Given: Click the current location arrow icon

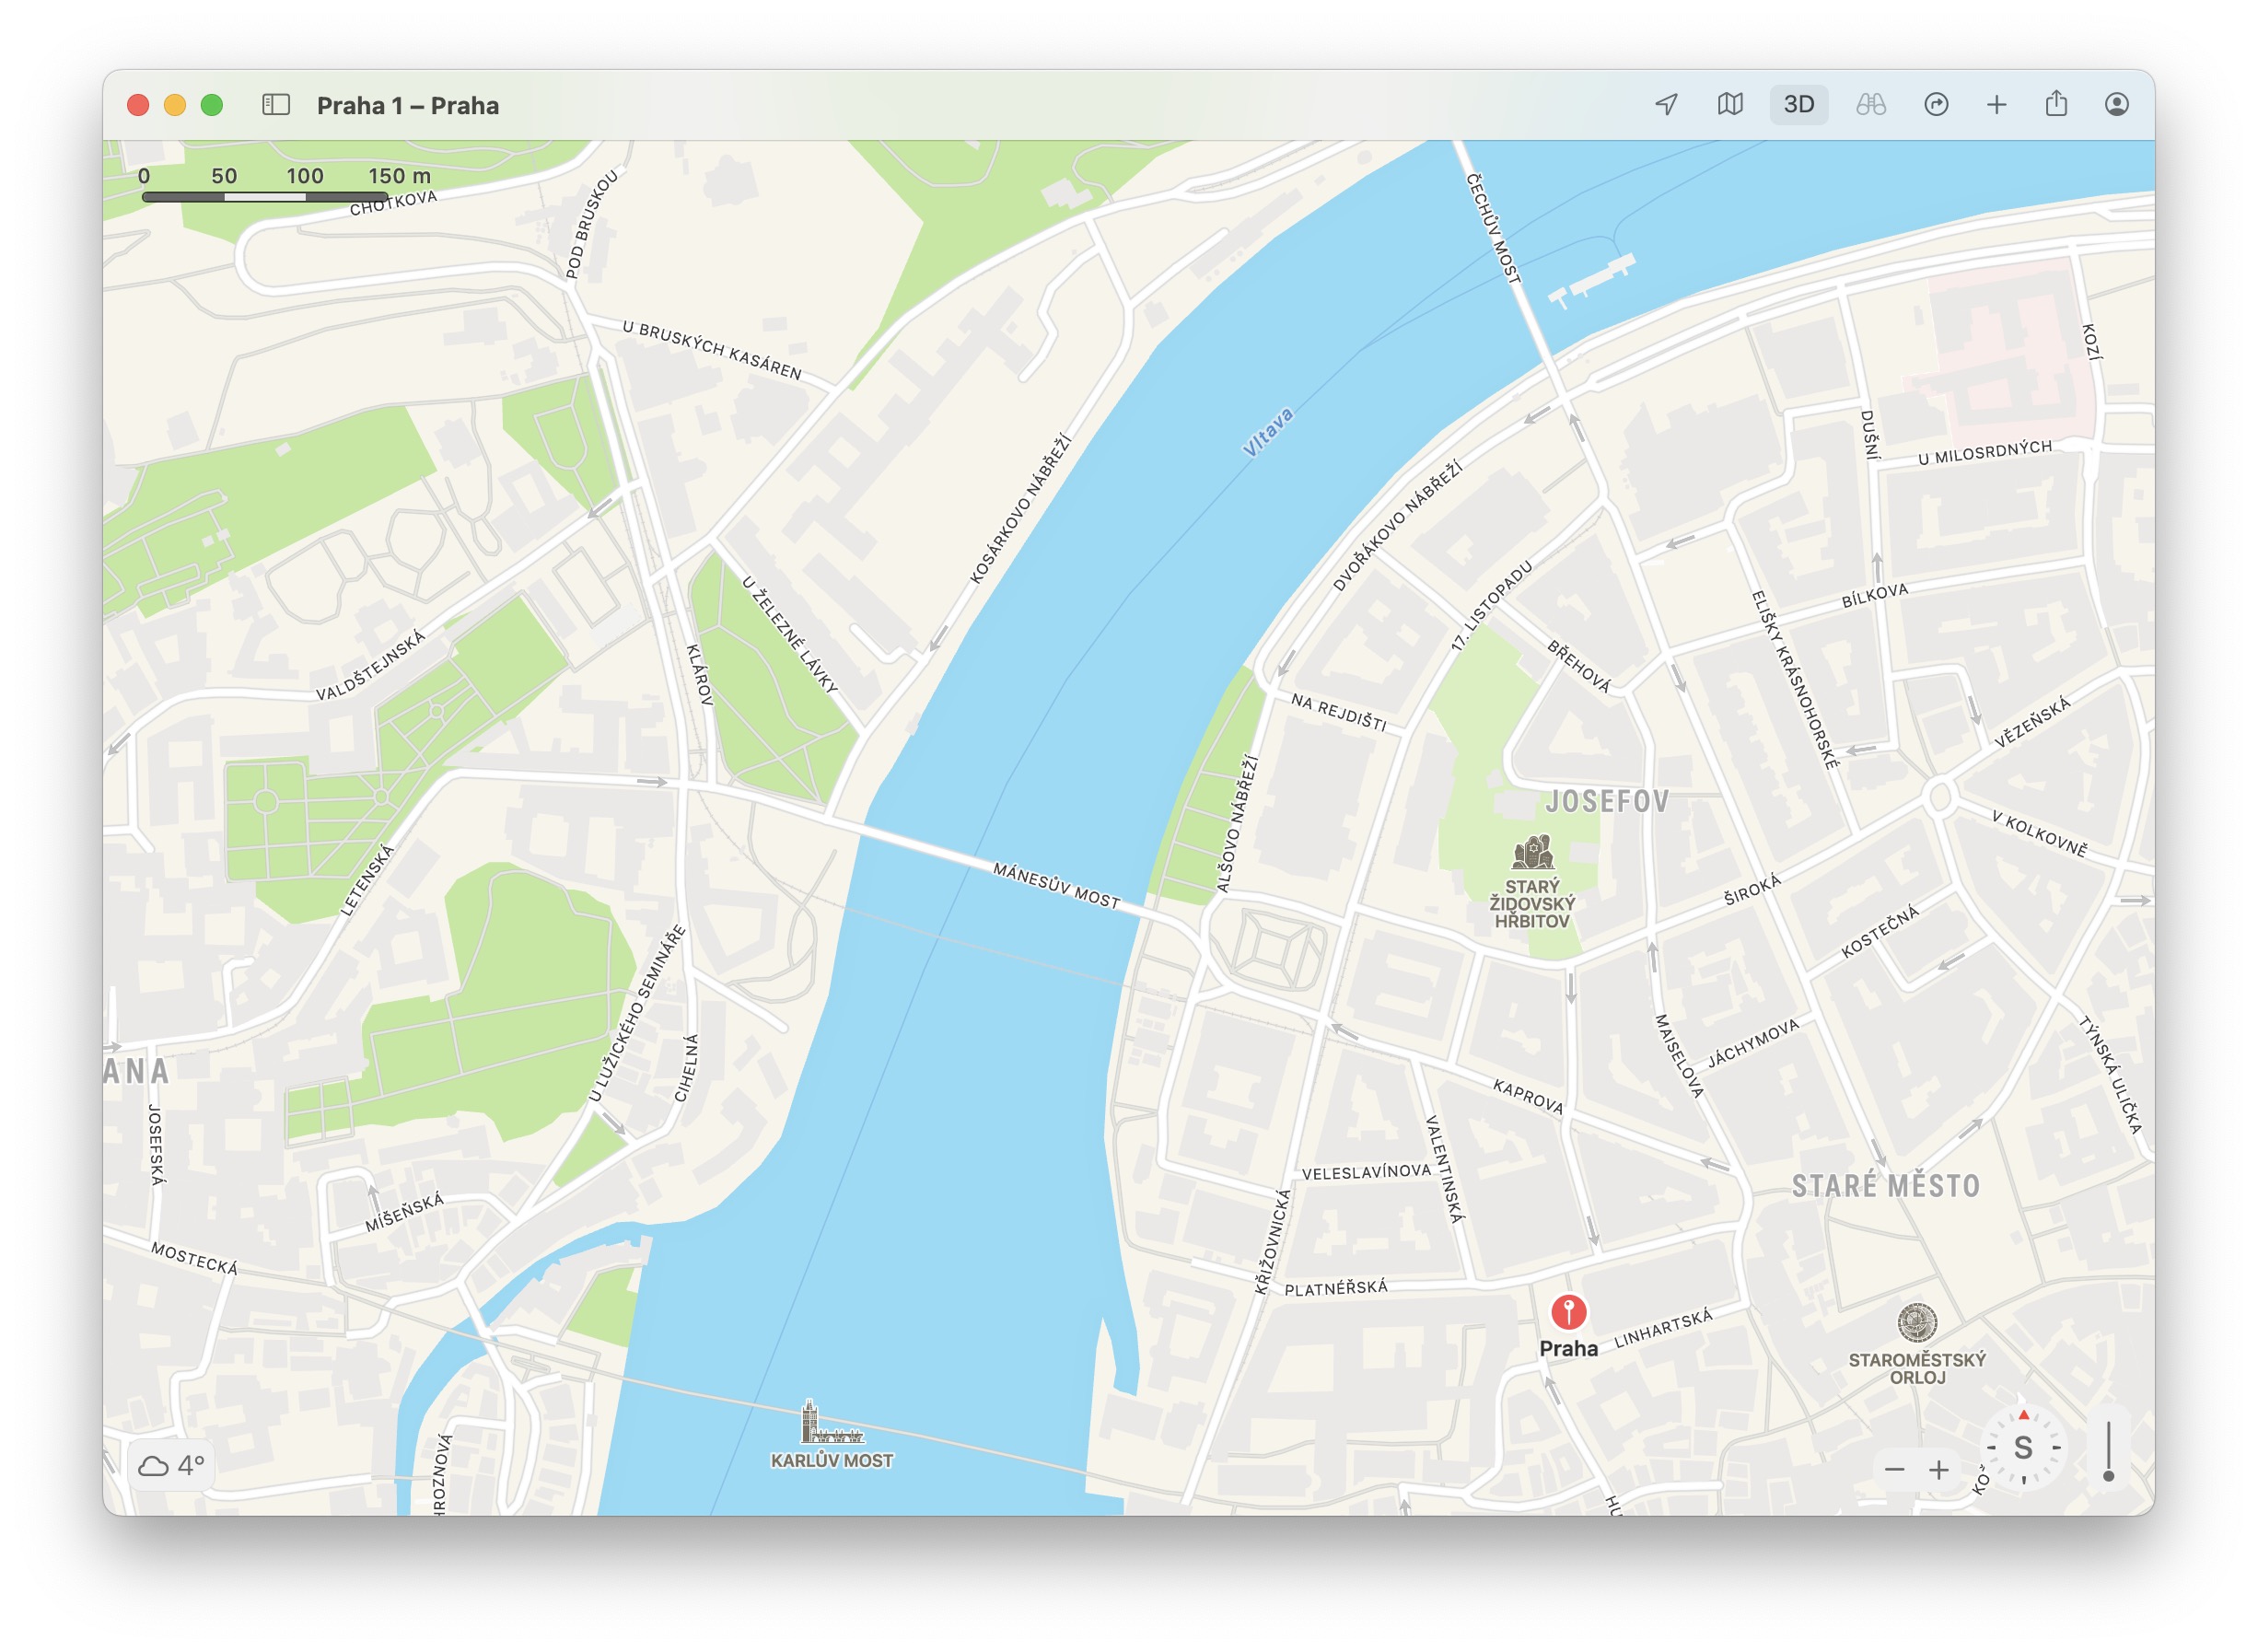Looking at the screenshot, I should pos(1666,104).
